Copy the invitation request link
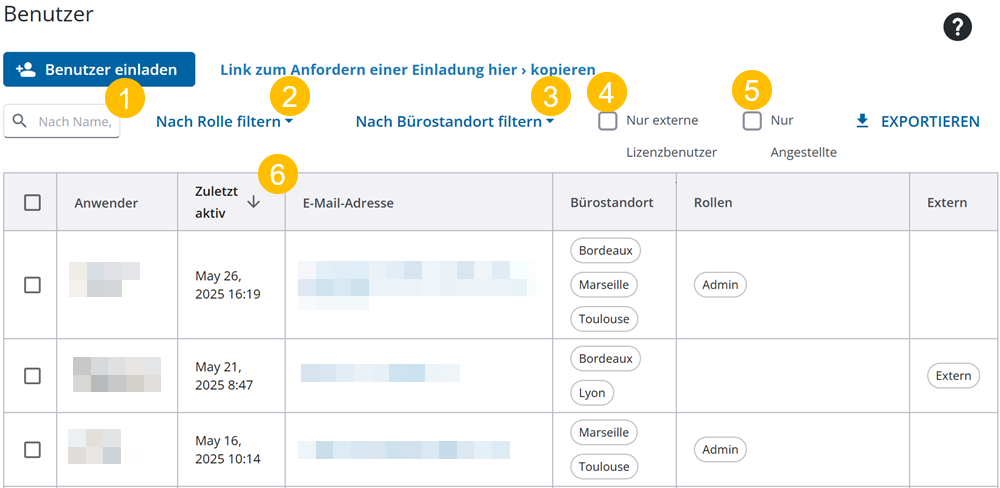1000x488 pixels. 407,70
